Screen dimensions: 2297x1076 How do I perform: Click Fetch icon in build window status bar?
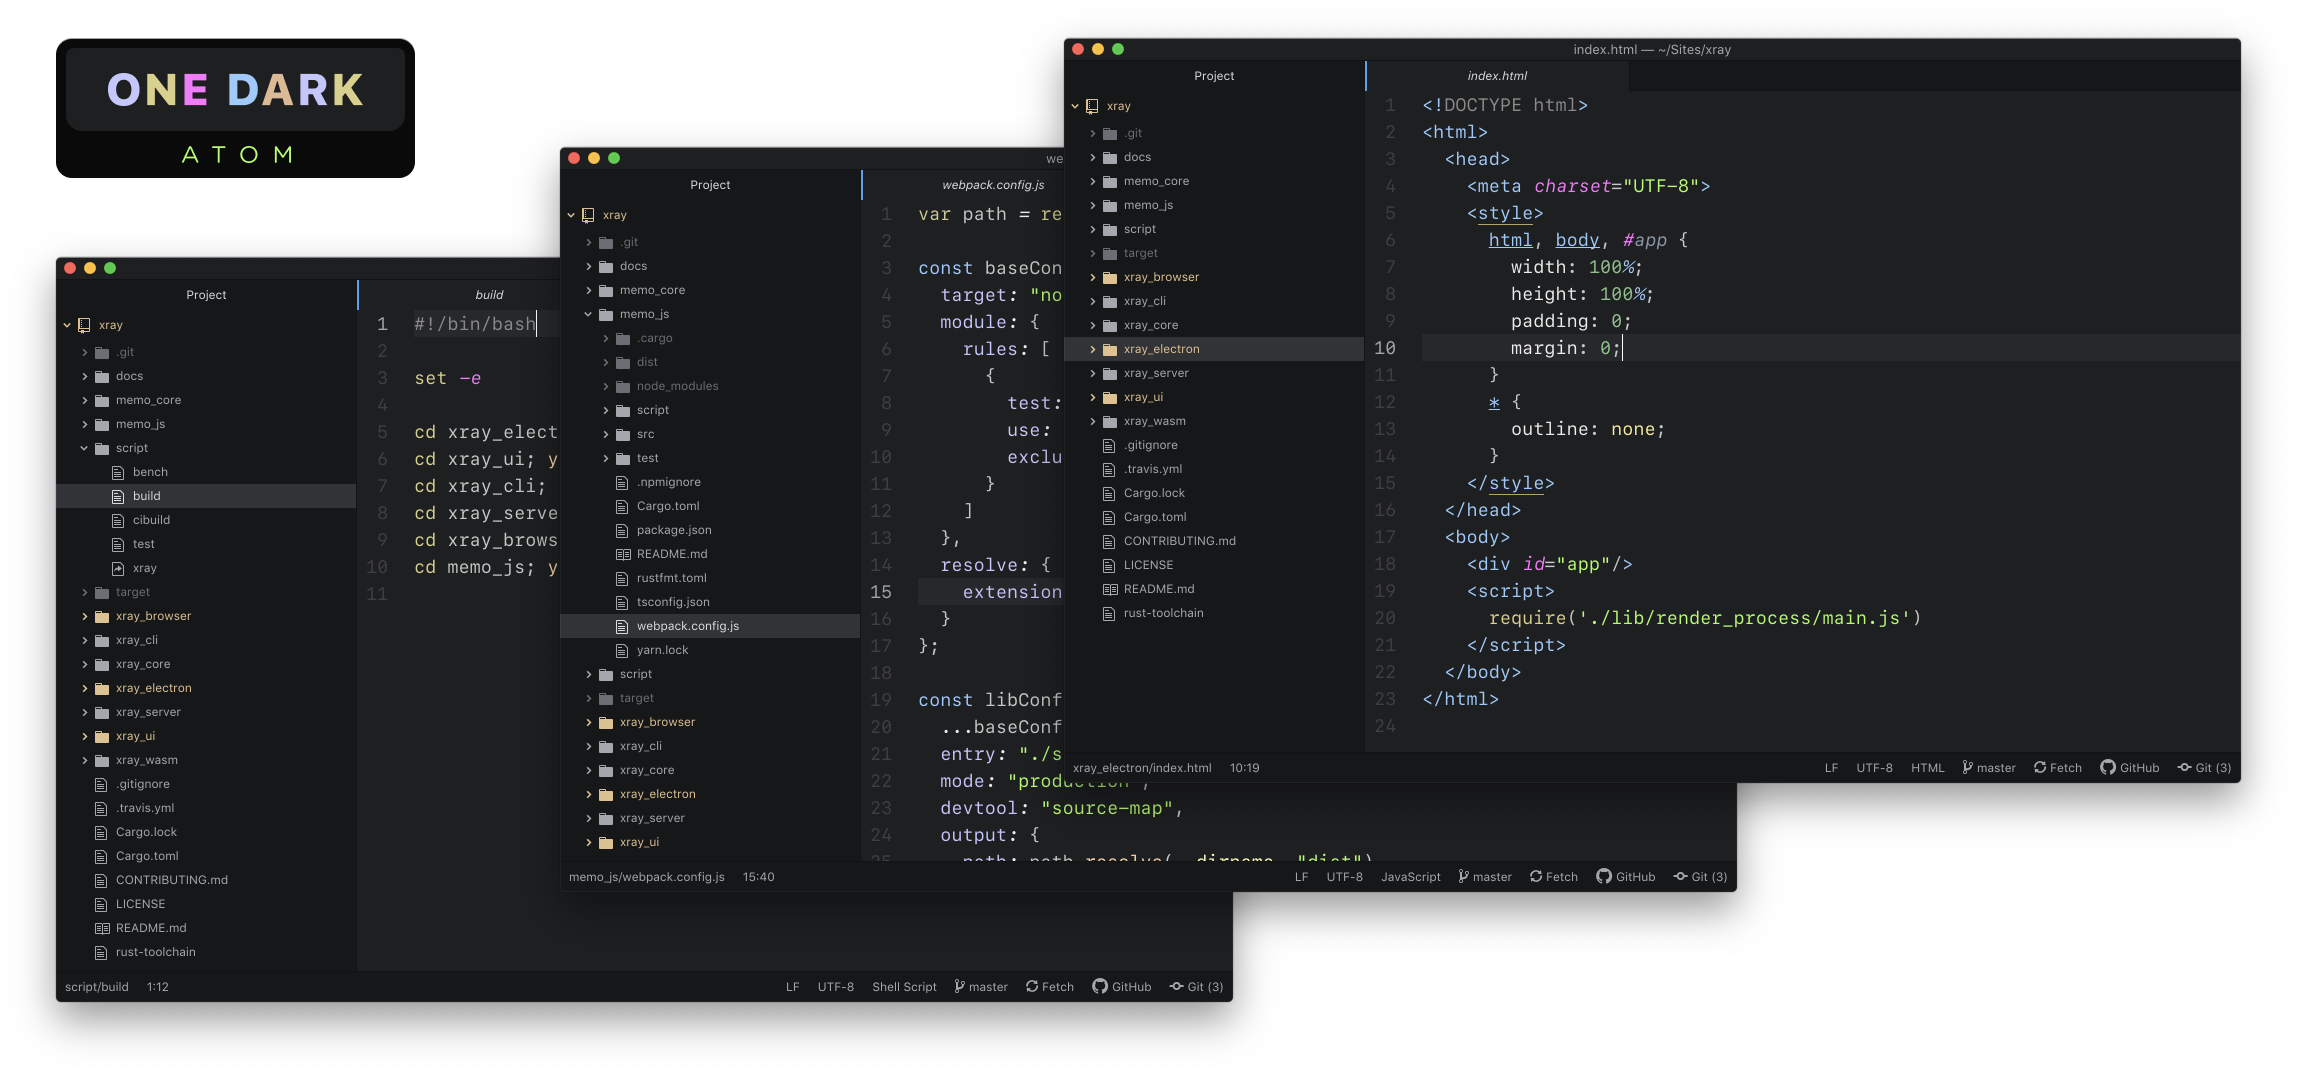1031,986
